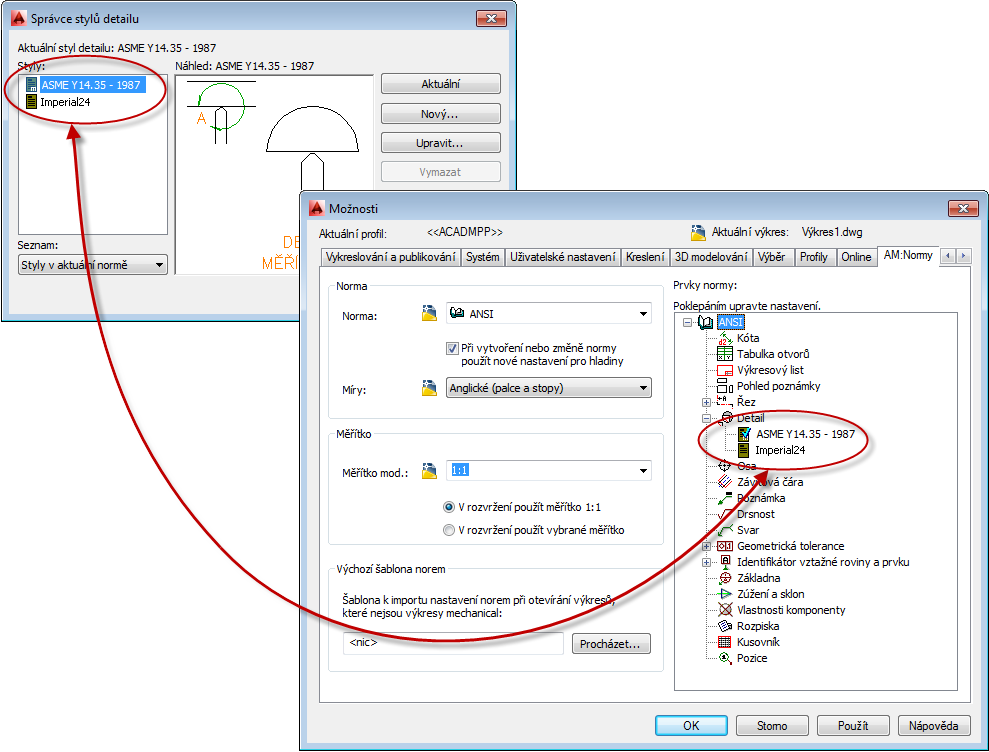Click the Imperial24 style icon in tree
This screenshot has height=752, width=989.
click(744, 450)
